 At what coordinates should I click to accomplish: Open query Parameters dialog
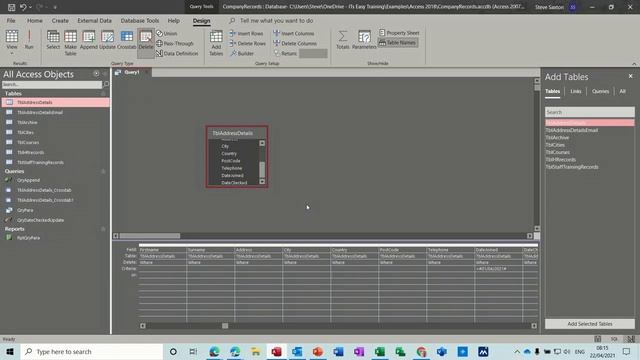(x=364, y=40)
